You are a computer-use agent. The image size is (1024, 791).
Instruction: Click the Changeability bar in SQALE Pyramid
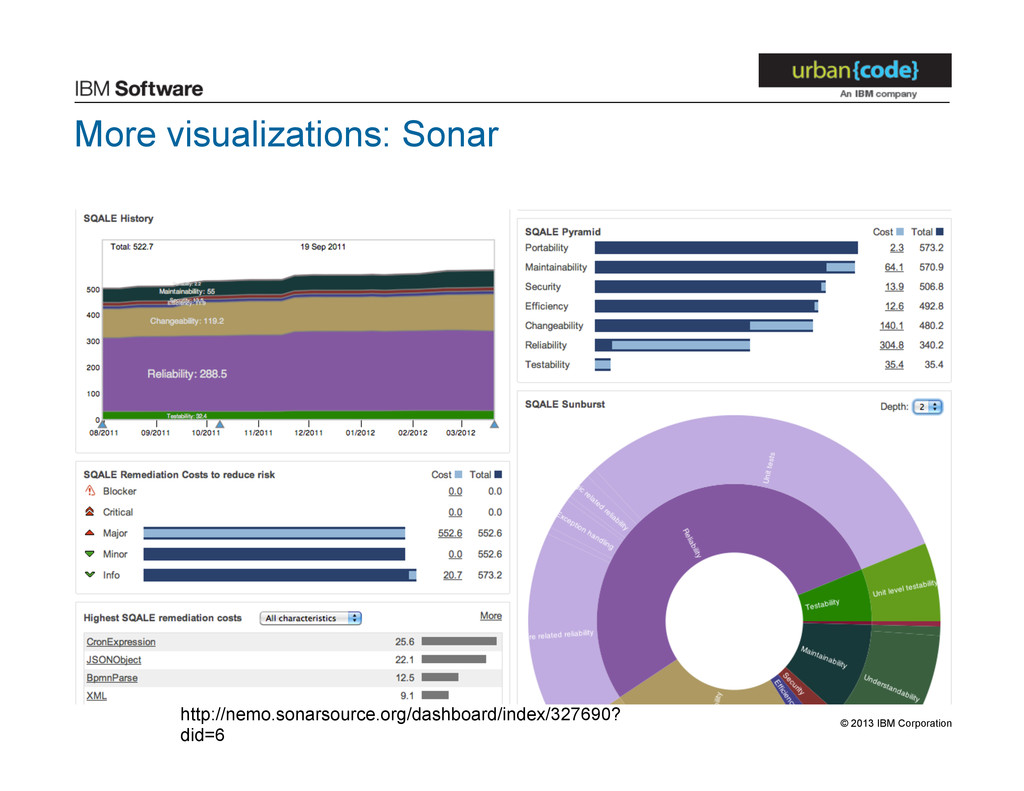pyautogui.click(x=704, y=326)
